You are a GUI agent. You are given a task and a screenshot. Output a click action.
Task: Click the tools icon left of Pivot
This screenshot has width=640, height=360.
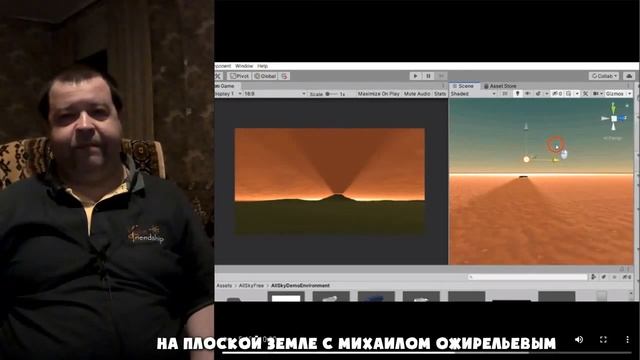point(219,76)
